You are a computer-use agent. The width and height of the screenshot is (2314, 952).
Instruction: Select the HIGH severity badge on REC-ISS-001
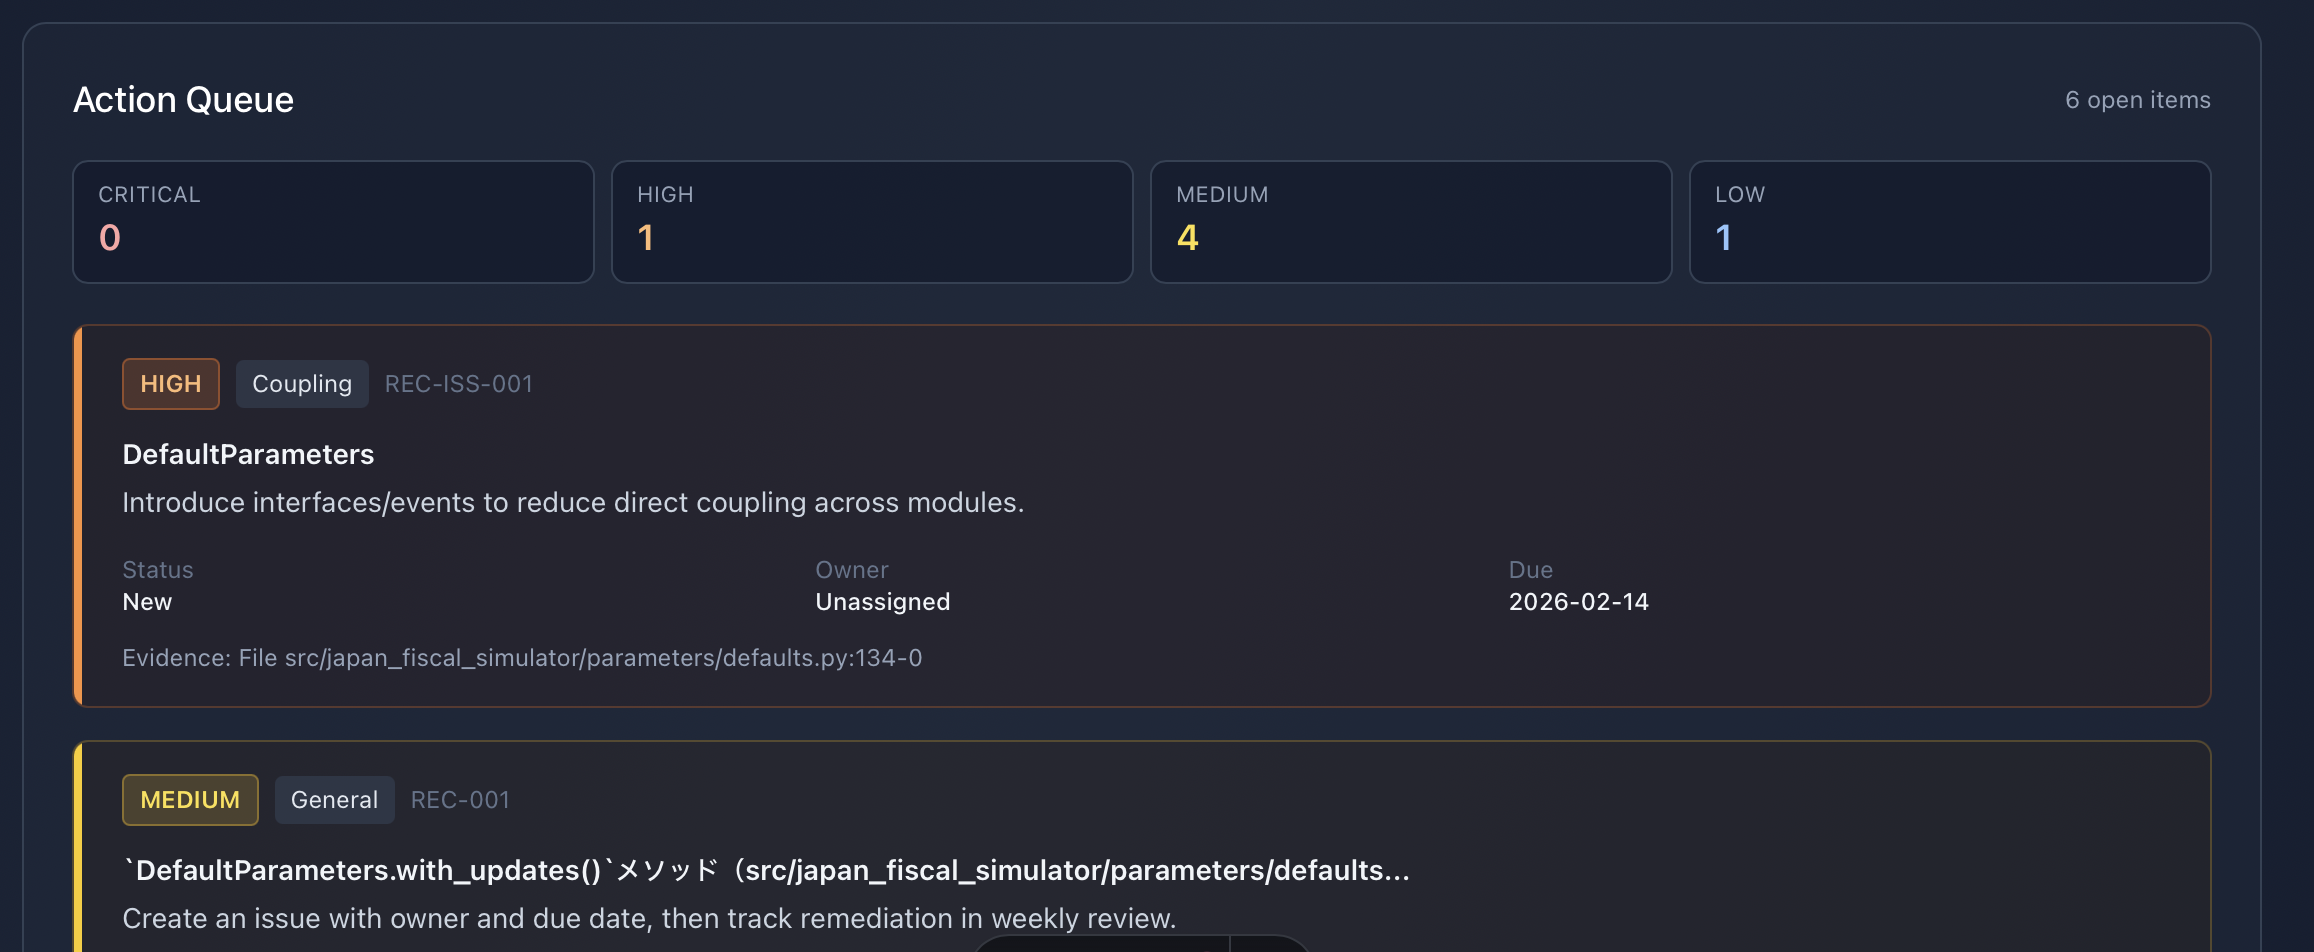tap(170, 383)
